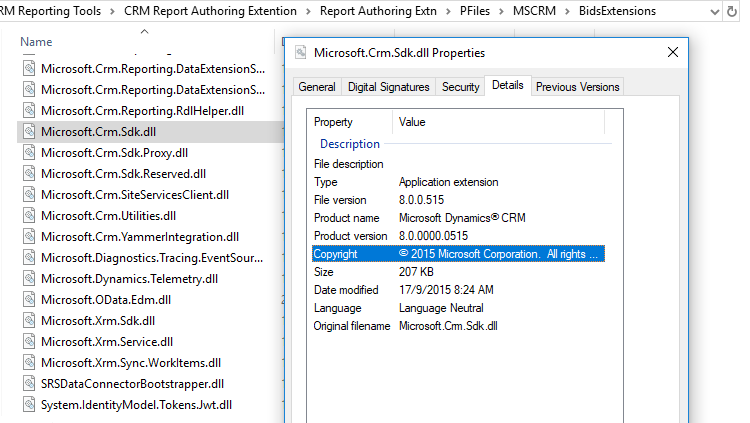Screen dimensions: 750x423
Task: Sort files by Name column header
Action: pos(36,42)
